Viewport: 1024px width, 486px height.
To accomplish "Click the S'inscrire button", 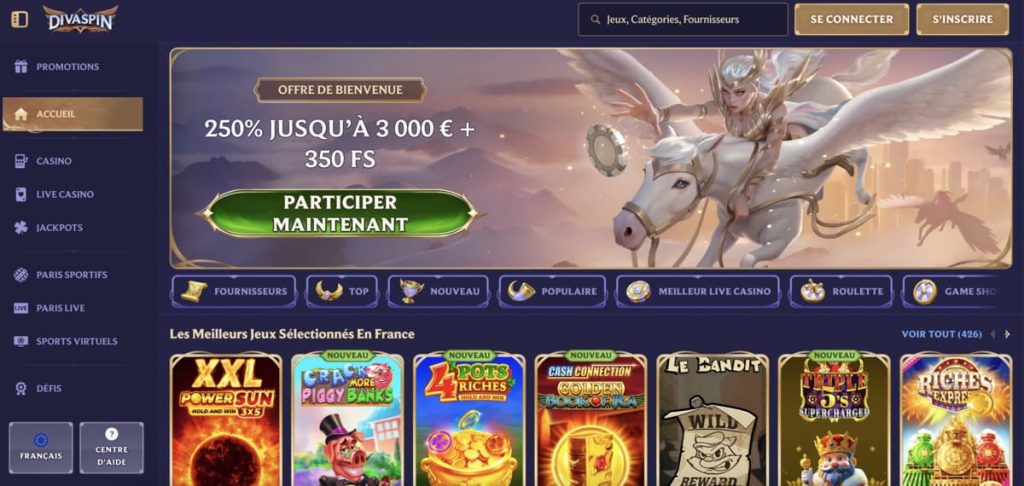I will pyautogui.click(x=963, y=20).
